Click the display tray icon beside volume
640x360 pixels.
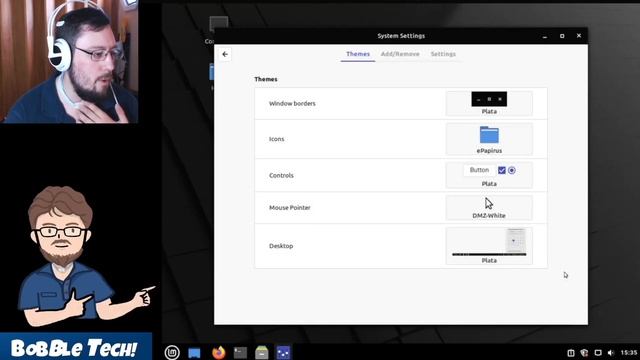pos(598,353)
